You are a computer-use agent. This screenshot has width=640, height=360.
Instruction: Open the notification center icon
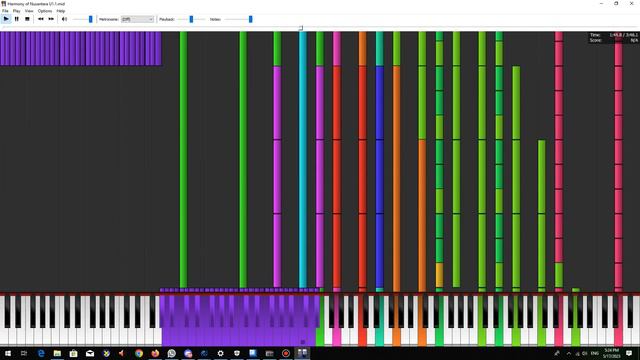629,353
